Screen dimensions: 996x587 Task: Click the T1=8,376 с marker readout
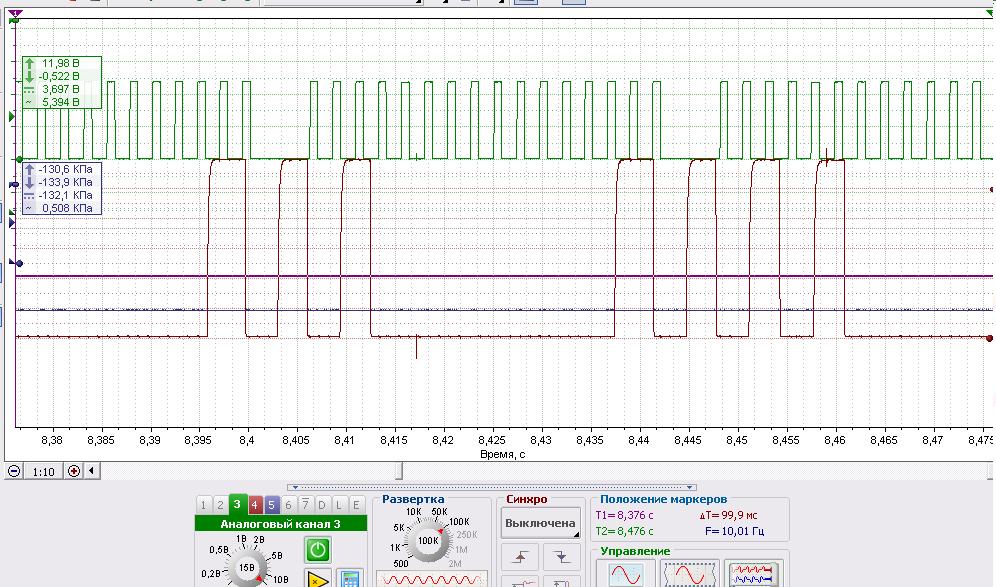(x=624, y=515)
